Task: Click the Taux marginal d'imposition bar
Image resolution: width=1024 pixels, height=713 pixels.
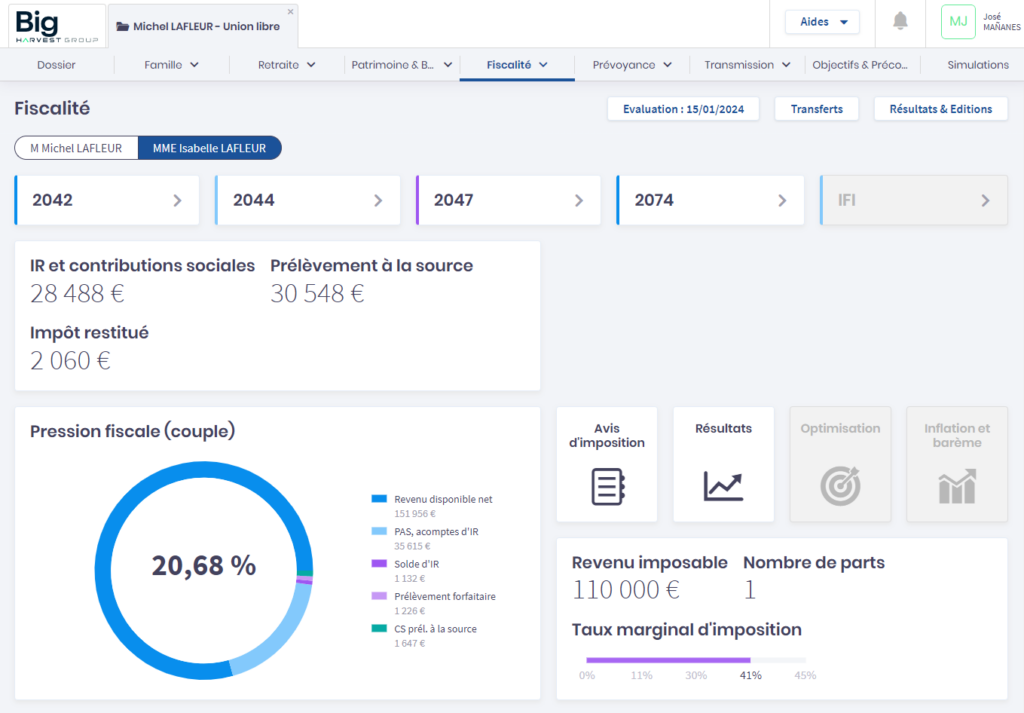Action: [695, 660]
